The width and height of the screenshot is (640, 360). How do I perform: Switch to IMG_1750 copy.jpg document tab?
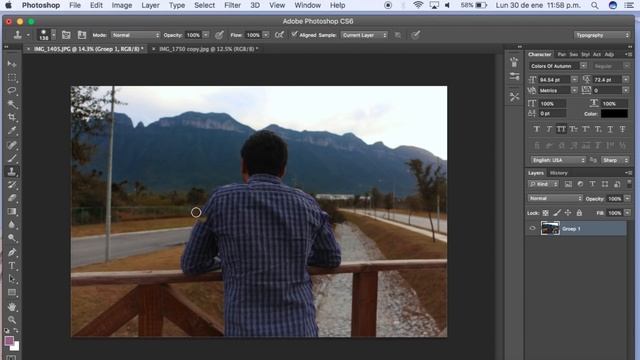click(208, 49)
